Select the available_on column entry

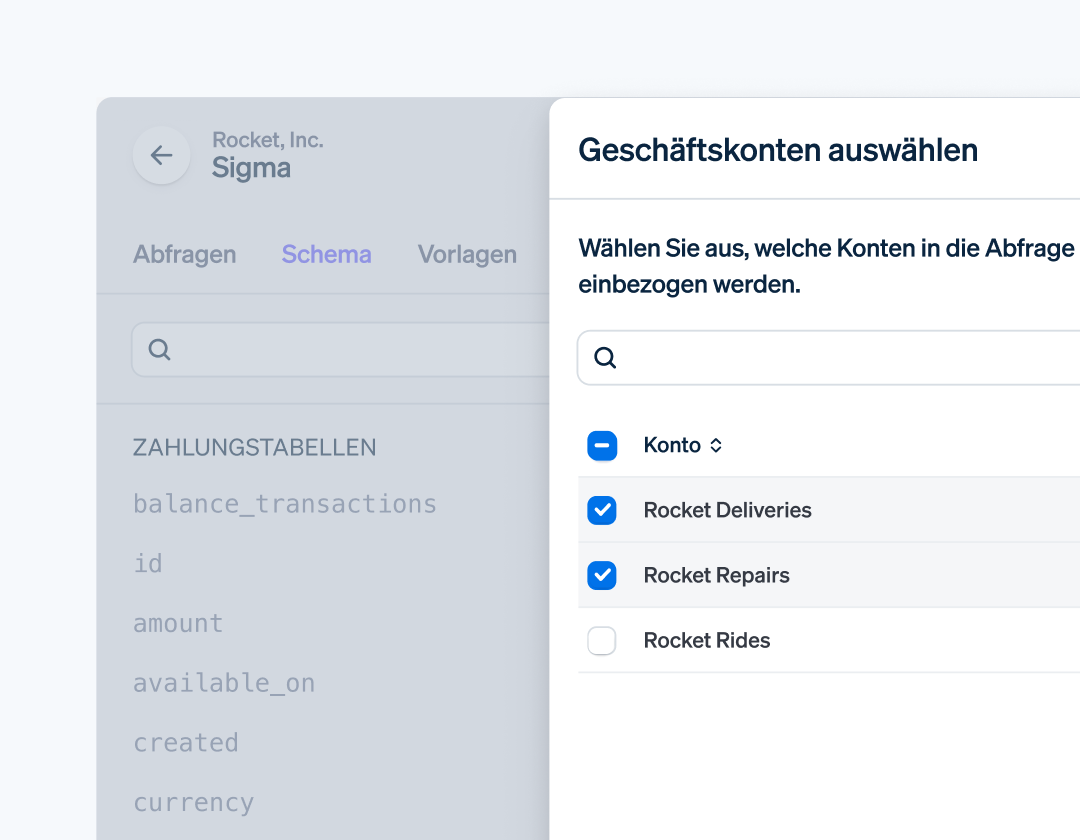pyautogui.click(x=224, y=683)
